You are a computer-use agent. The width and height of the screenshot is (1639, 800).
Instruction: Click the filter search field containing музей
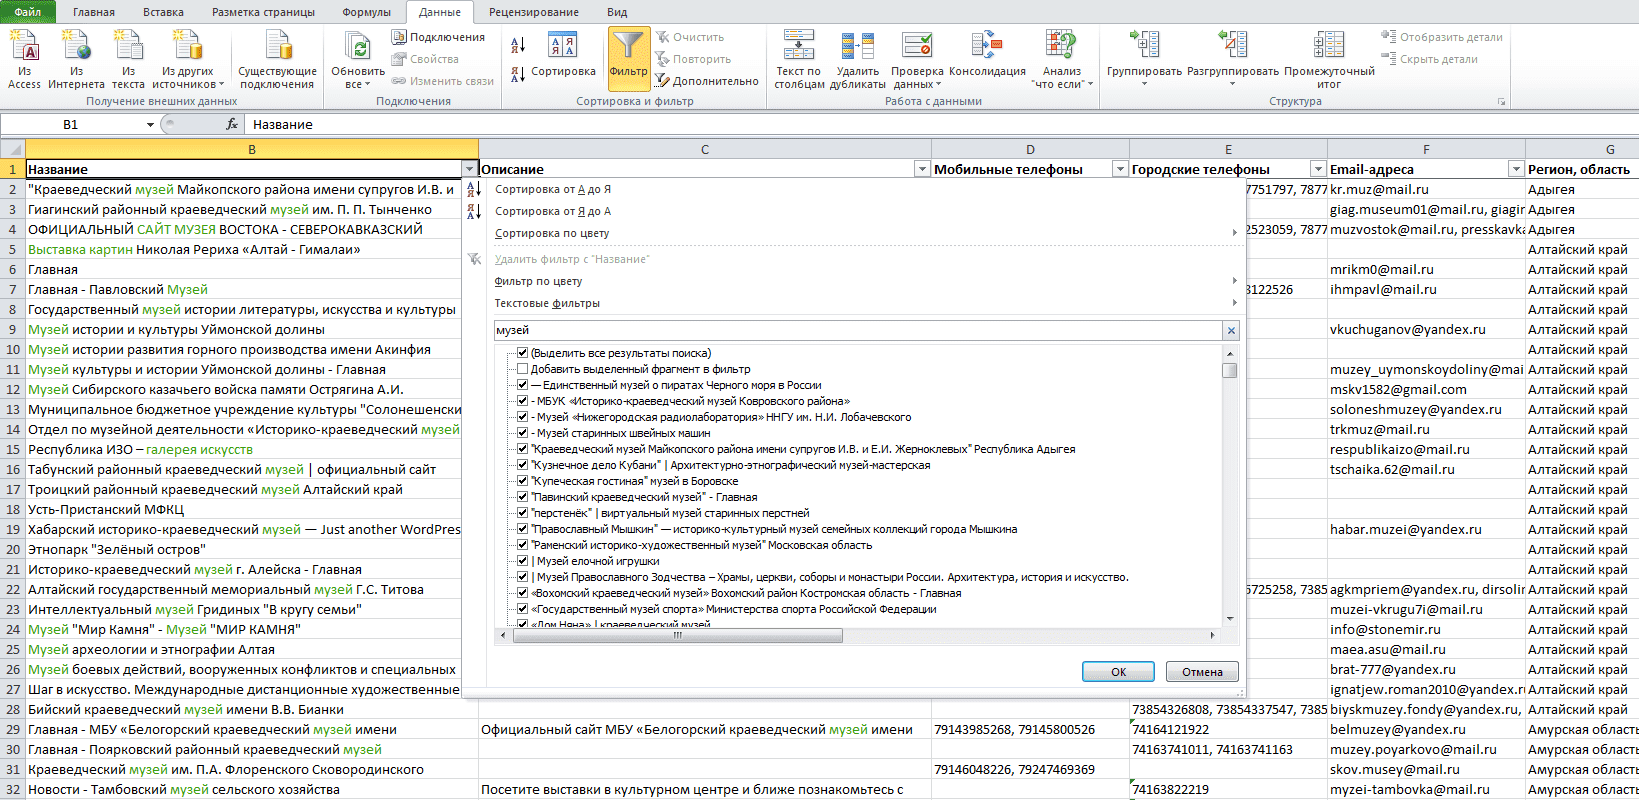[x=858, y=330]
